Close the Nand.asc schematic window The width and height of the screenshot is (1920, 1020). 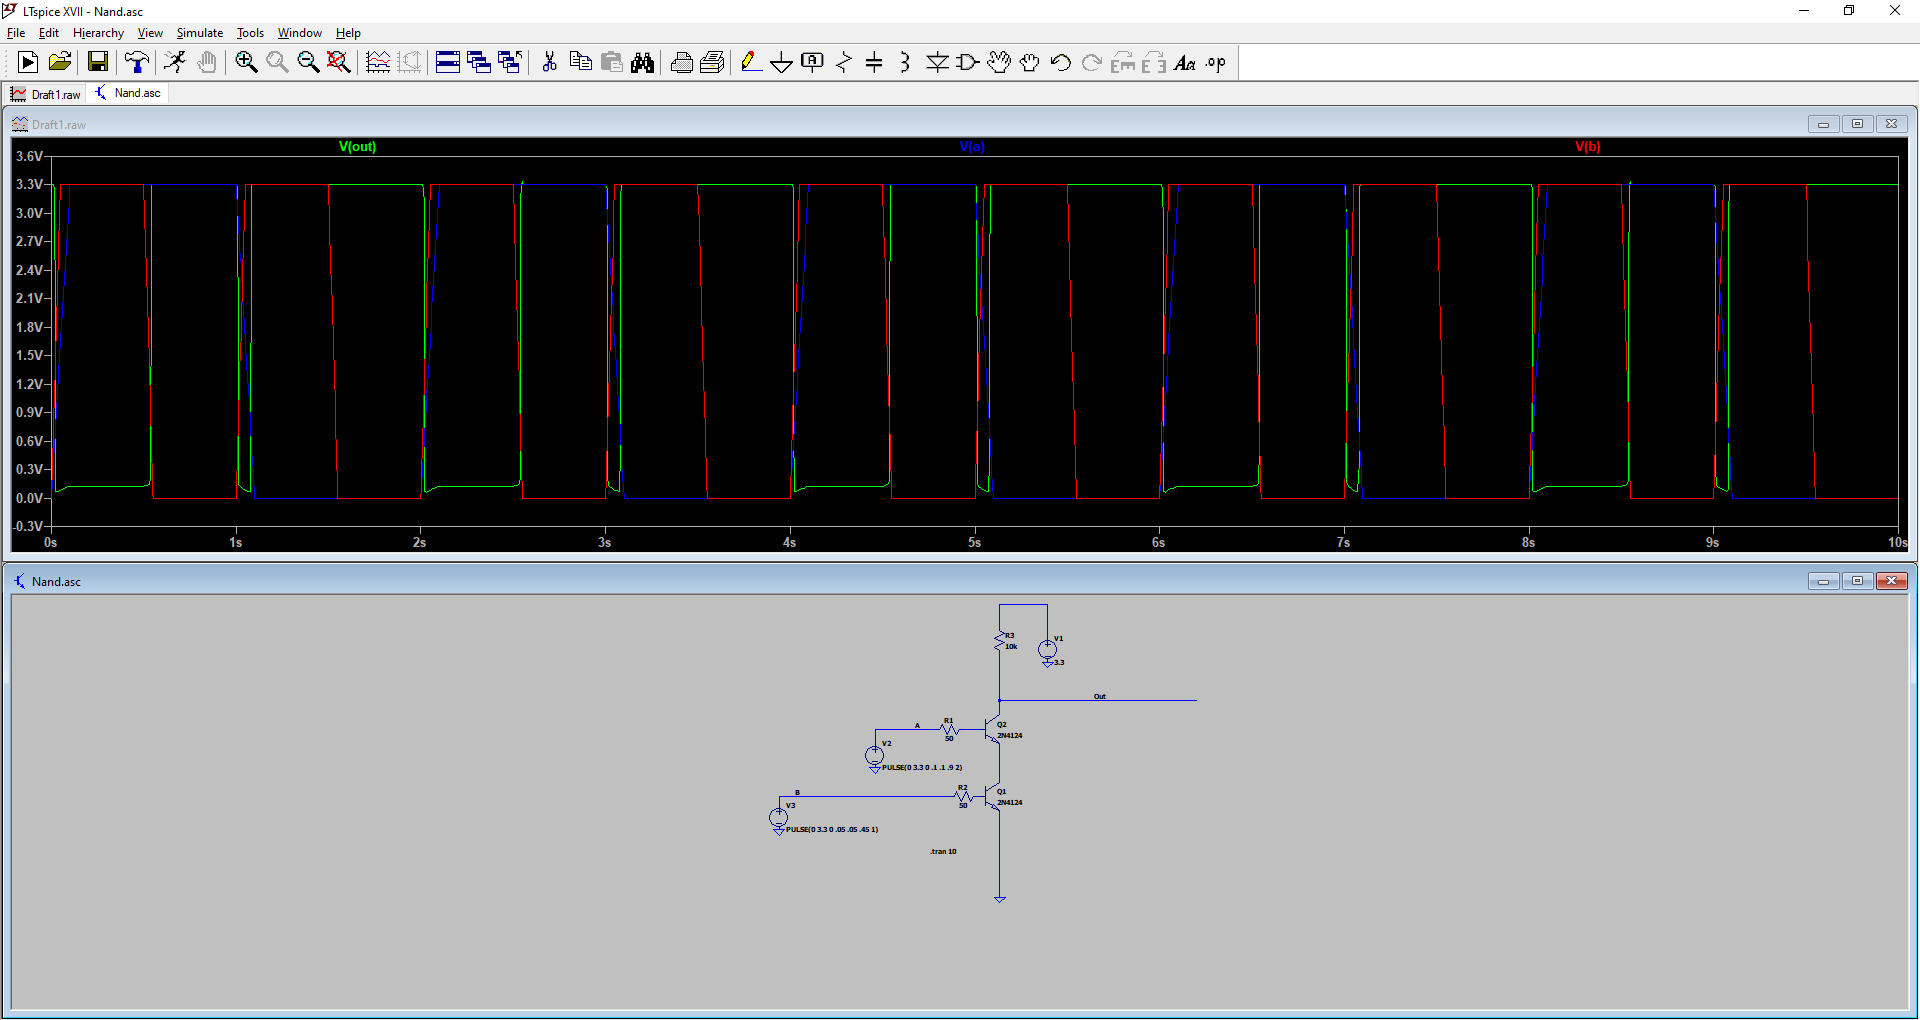pos(1891,581)
